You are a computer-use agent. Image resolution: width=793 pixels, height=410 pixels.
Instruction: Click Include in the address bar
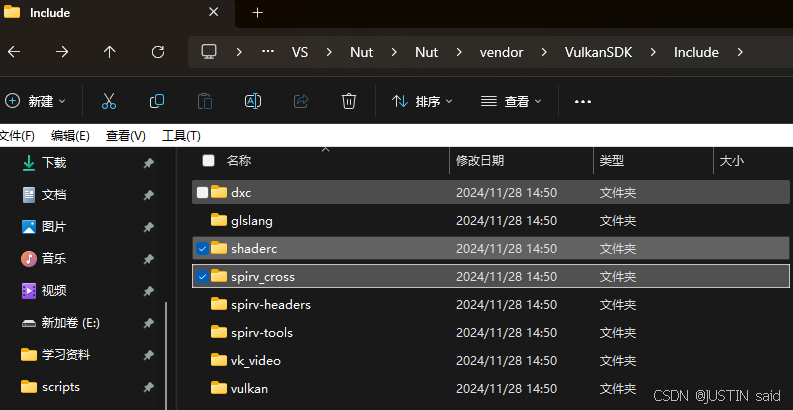tap(696, 52)
